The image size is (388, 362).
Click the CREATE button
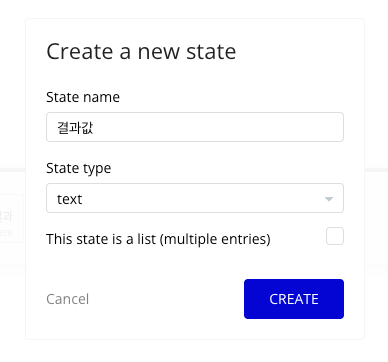(x=294, y=299)
